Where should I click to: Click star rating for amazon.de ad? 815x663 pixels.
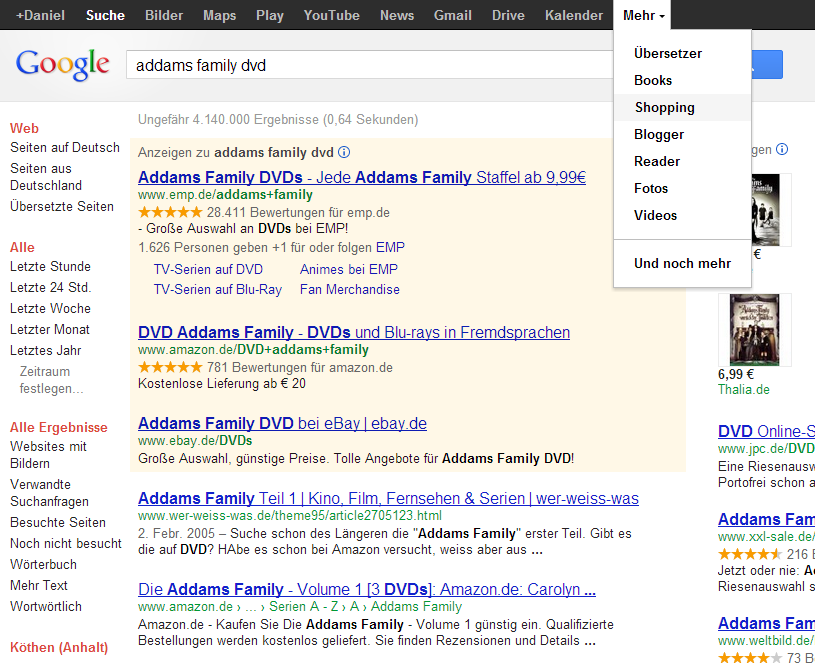(x=170, y=367)
